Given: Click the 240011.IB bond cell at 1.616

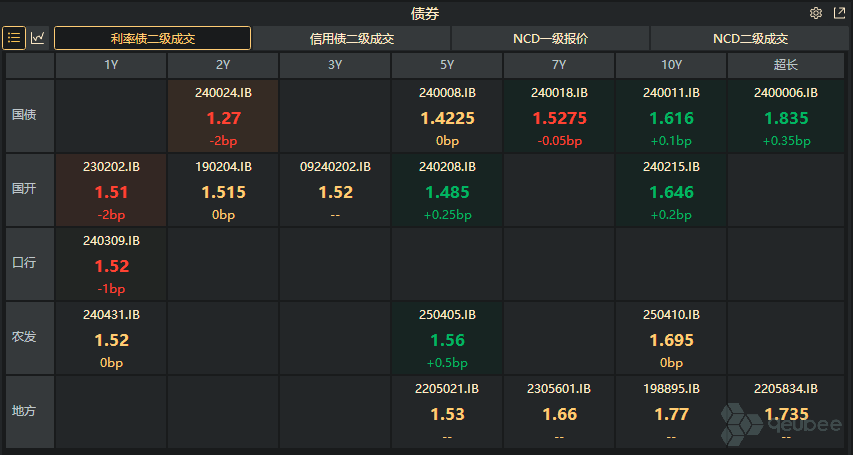Looking at the screenshot, I should point(671,116).
